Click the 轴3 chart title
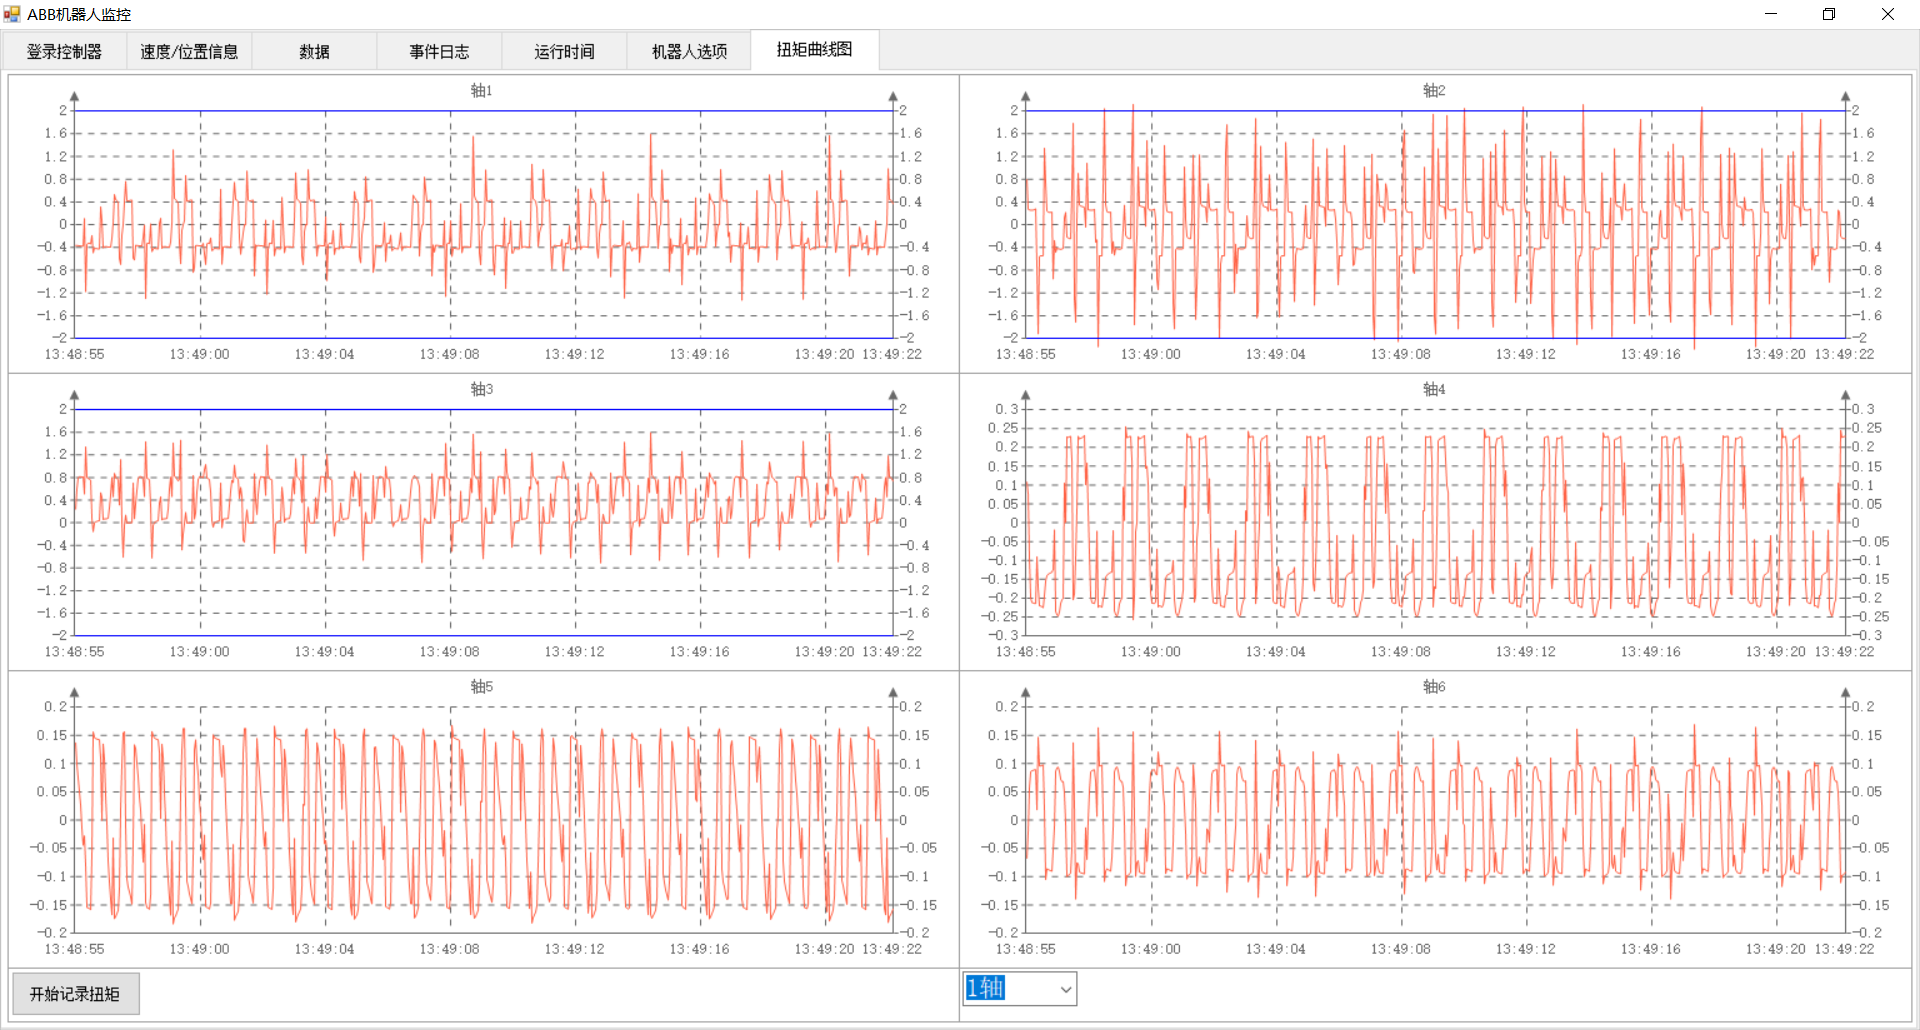 (x=483, y=389)
